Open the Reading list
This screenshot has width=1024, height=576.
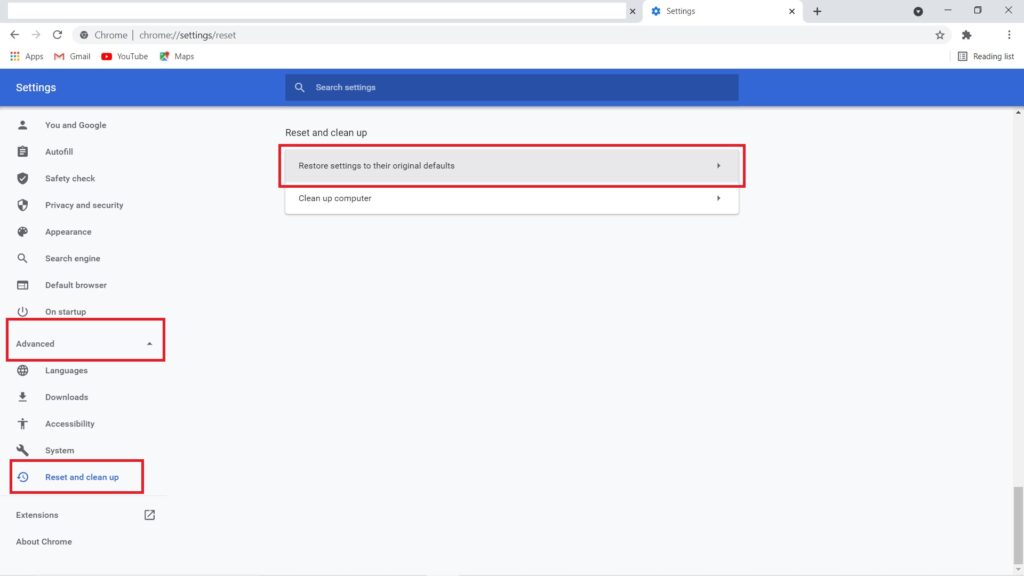coord(985,56)
